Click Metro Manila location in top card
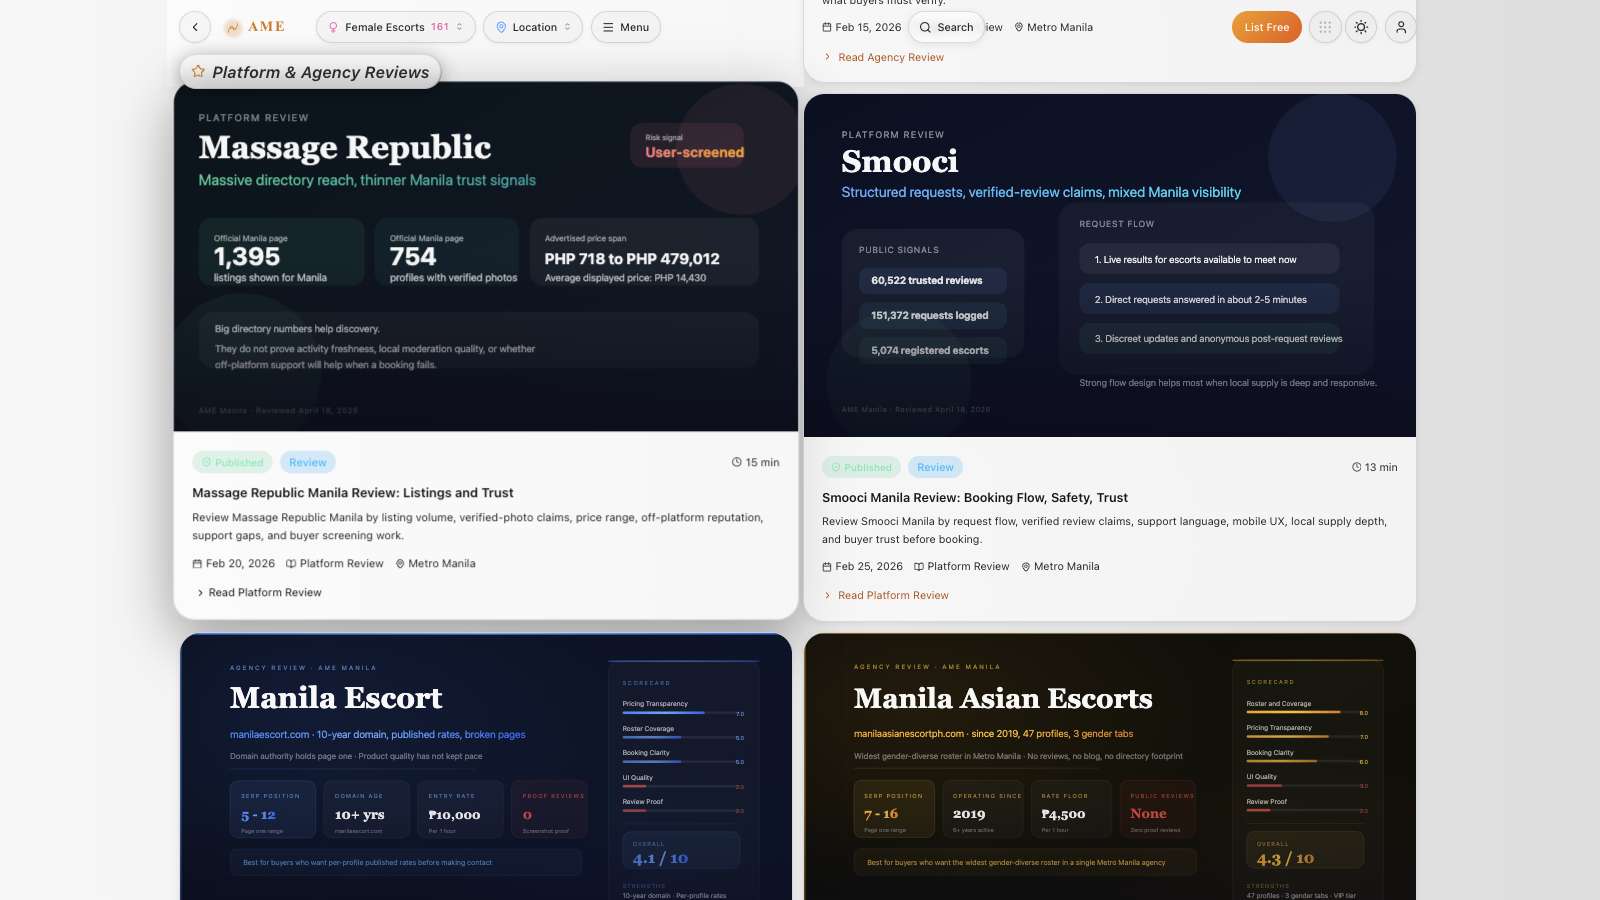The image size is (1600, 900). 1053,28
